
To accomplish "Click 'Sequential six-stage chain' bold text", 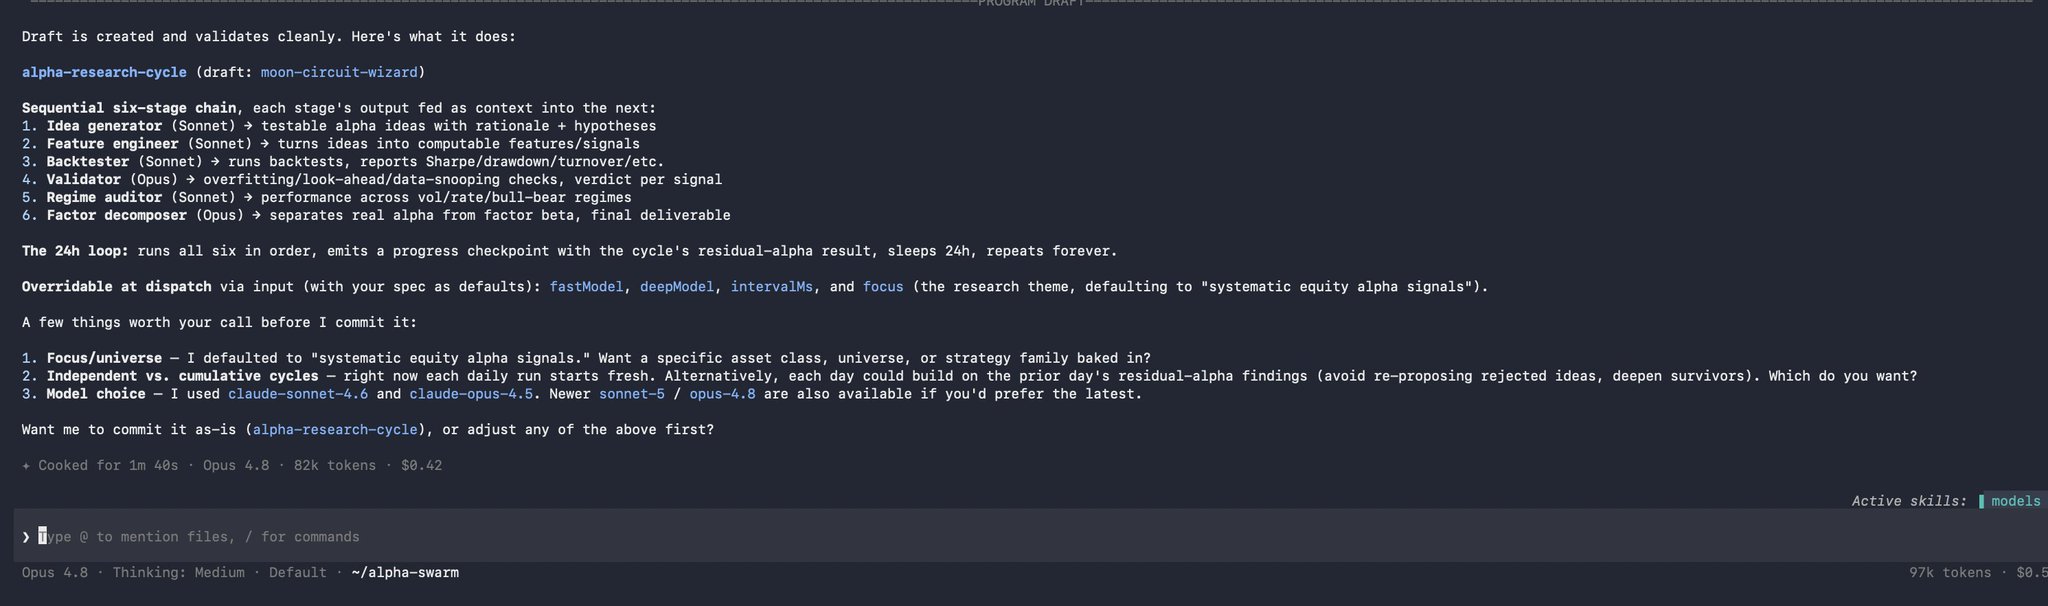I will [129, 108].
